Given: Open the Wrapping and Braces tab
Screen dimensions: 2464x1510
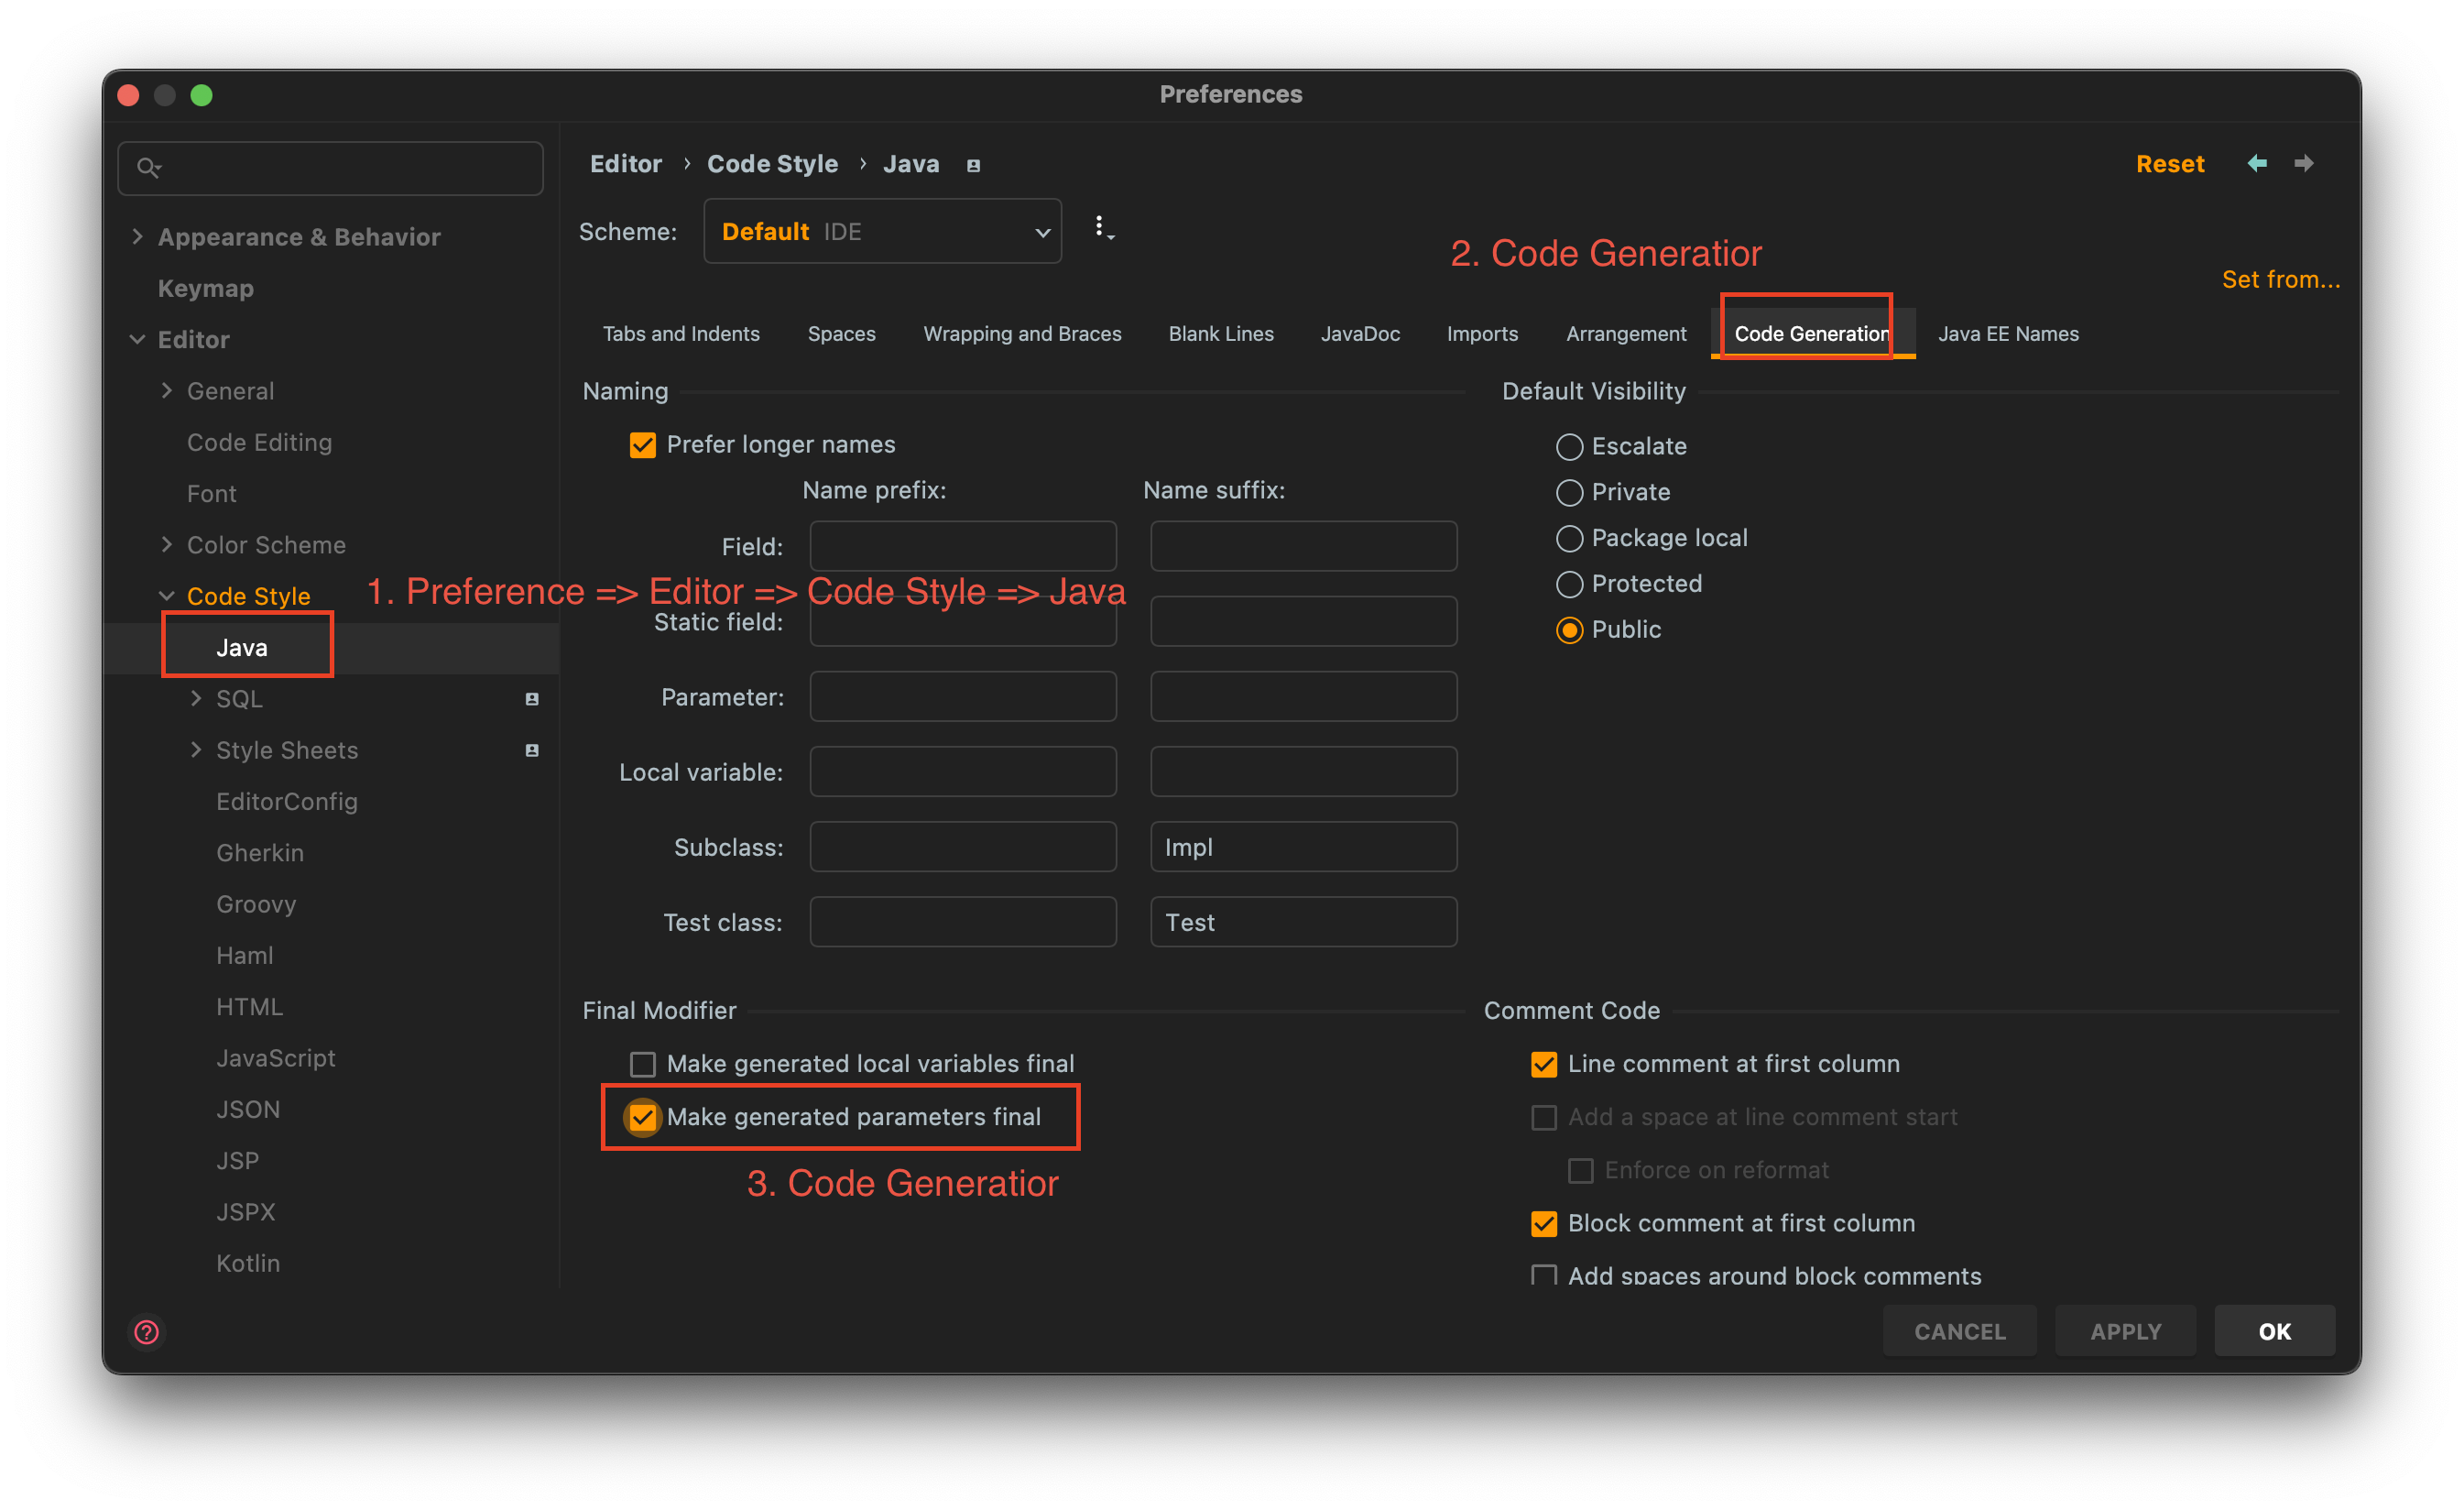Looking at the screenshot, I should coord(1022,334).
